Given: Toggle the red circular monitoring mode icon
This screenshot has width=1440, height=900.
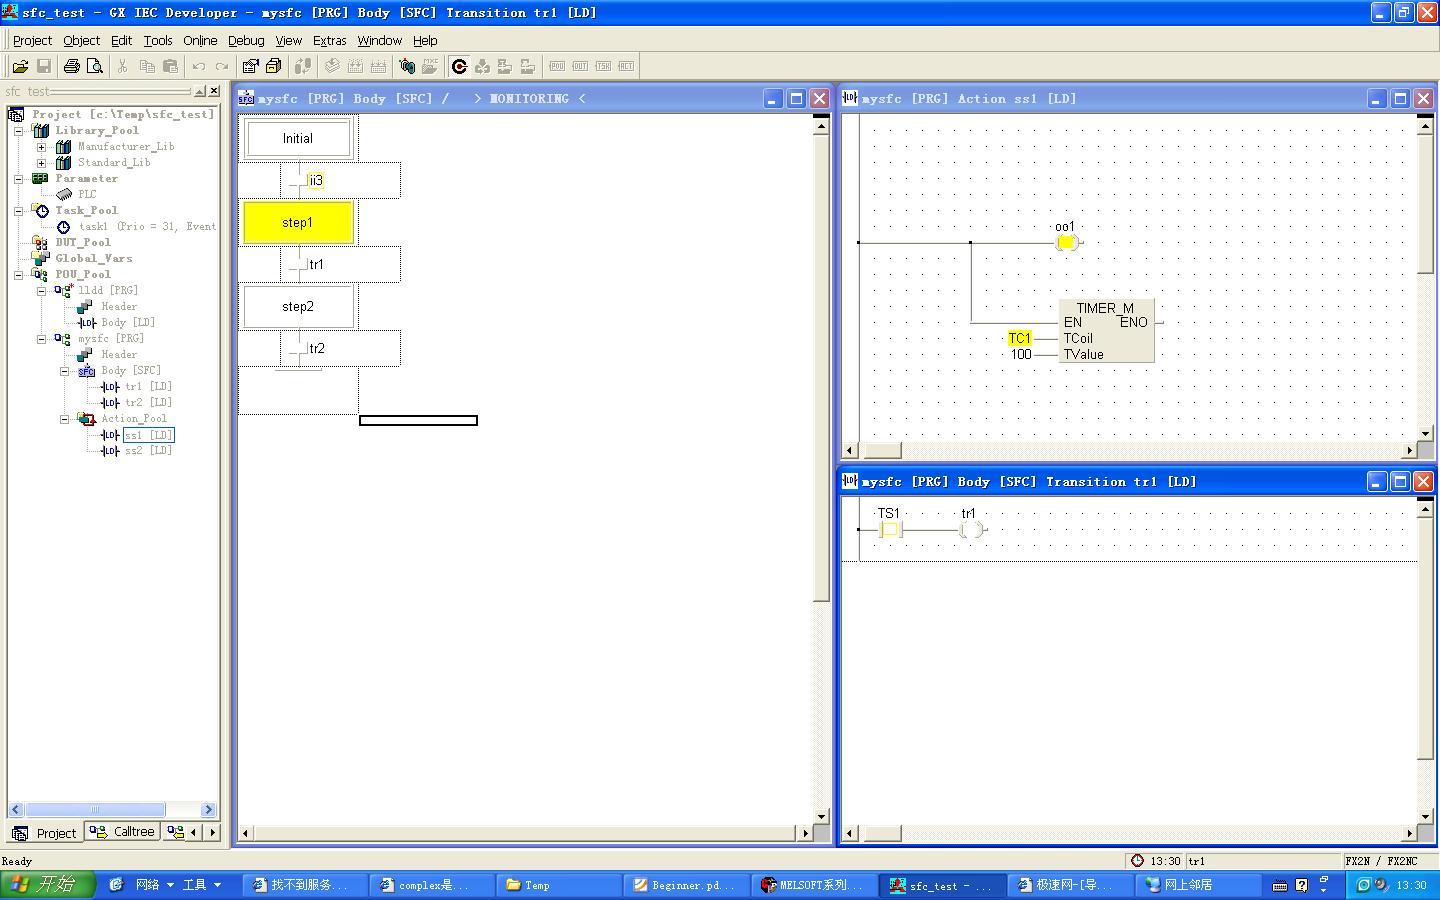Looking at the screenshot, I should [459, 66].
